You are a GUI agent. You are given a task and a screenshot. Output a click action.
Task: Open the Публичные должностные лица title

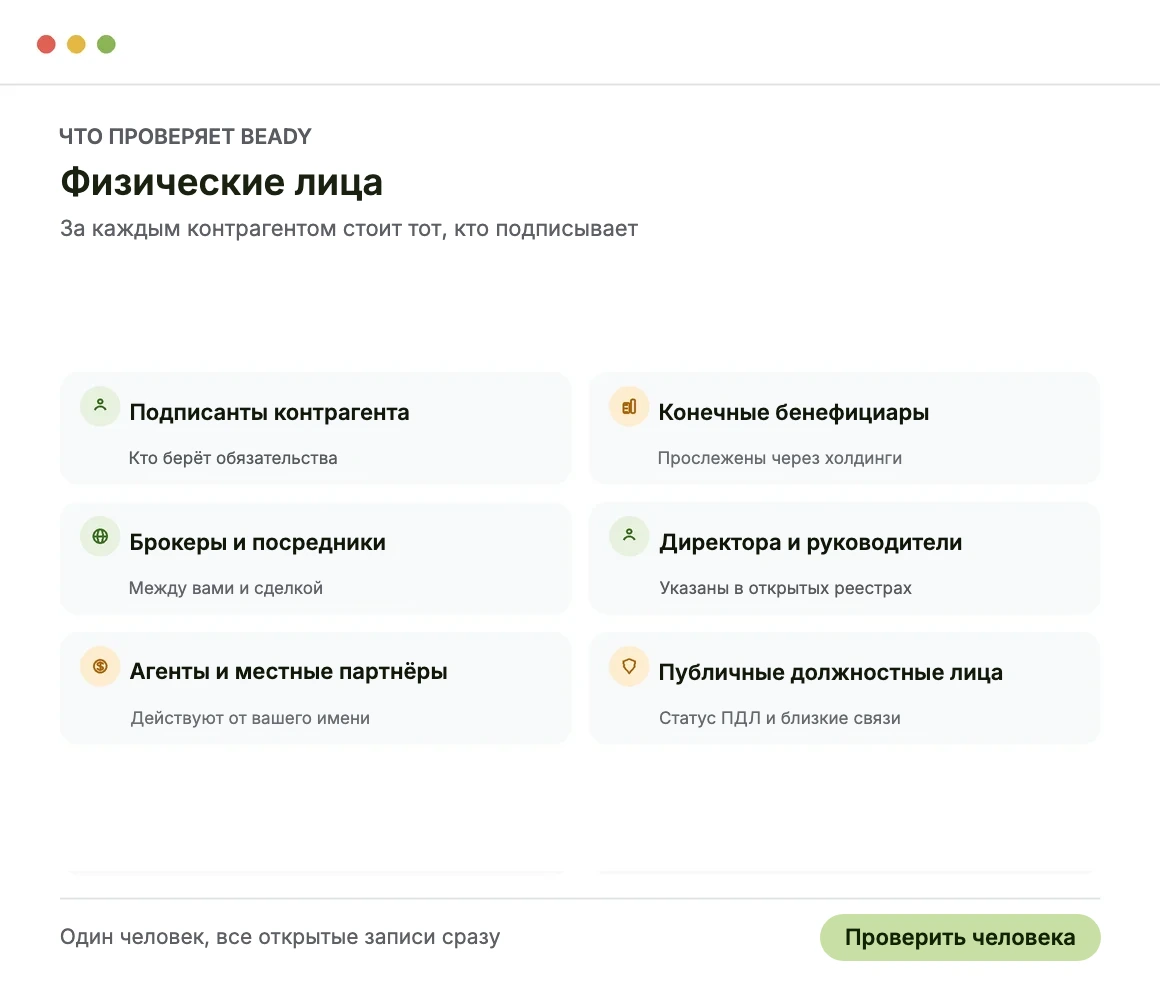click(x=831, y=672)
